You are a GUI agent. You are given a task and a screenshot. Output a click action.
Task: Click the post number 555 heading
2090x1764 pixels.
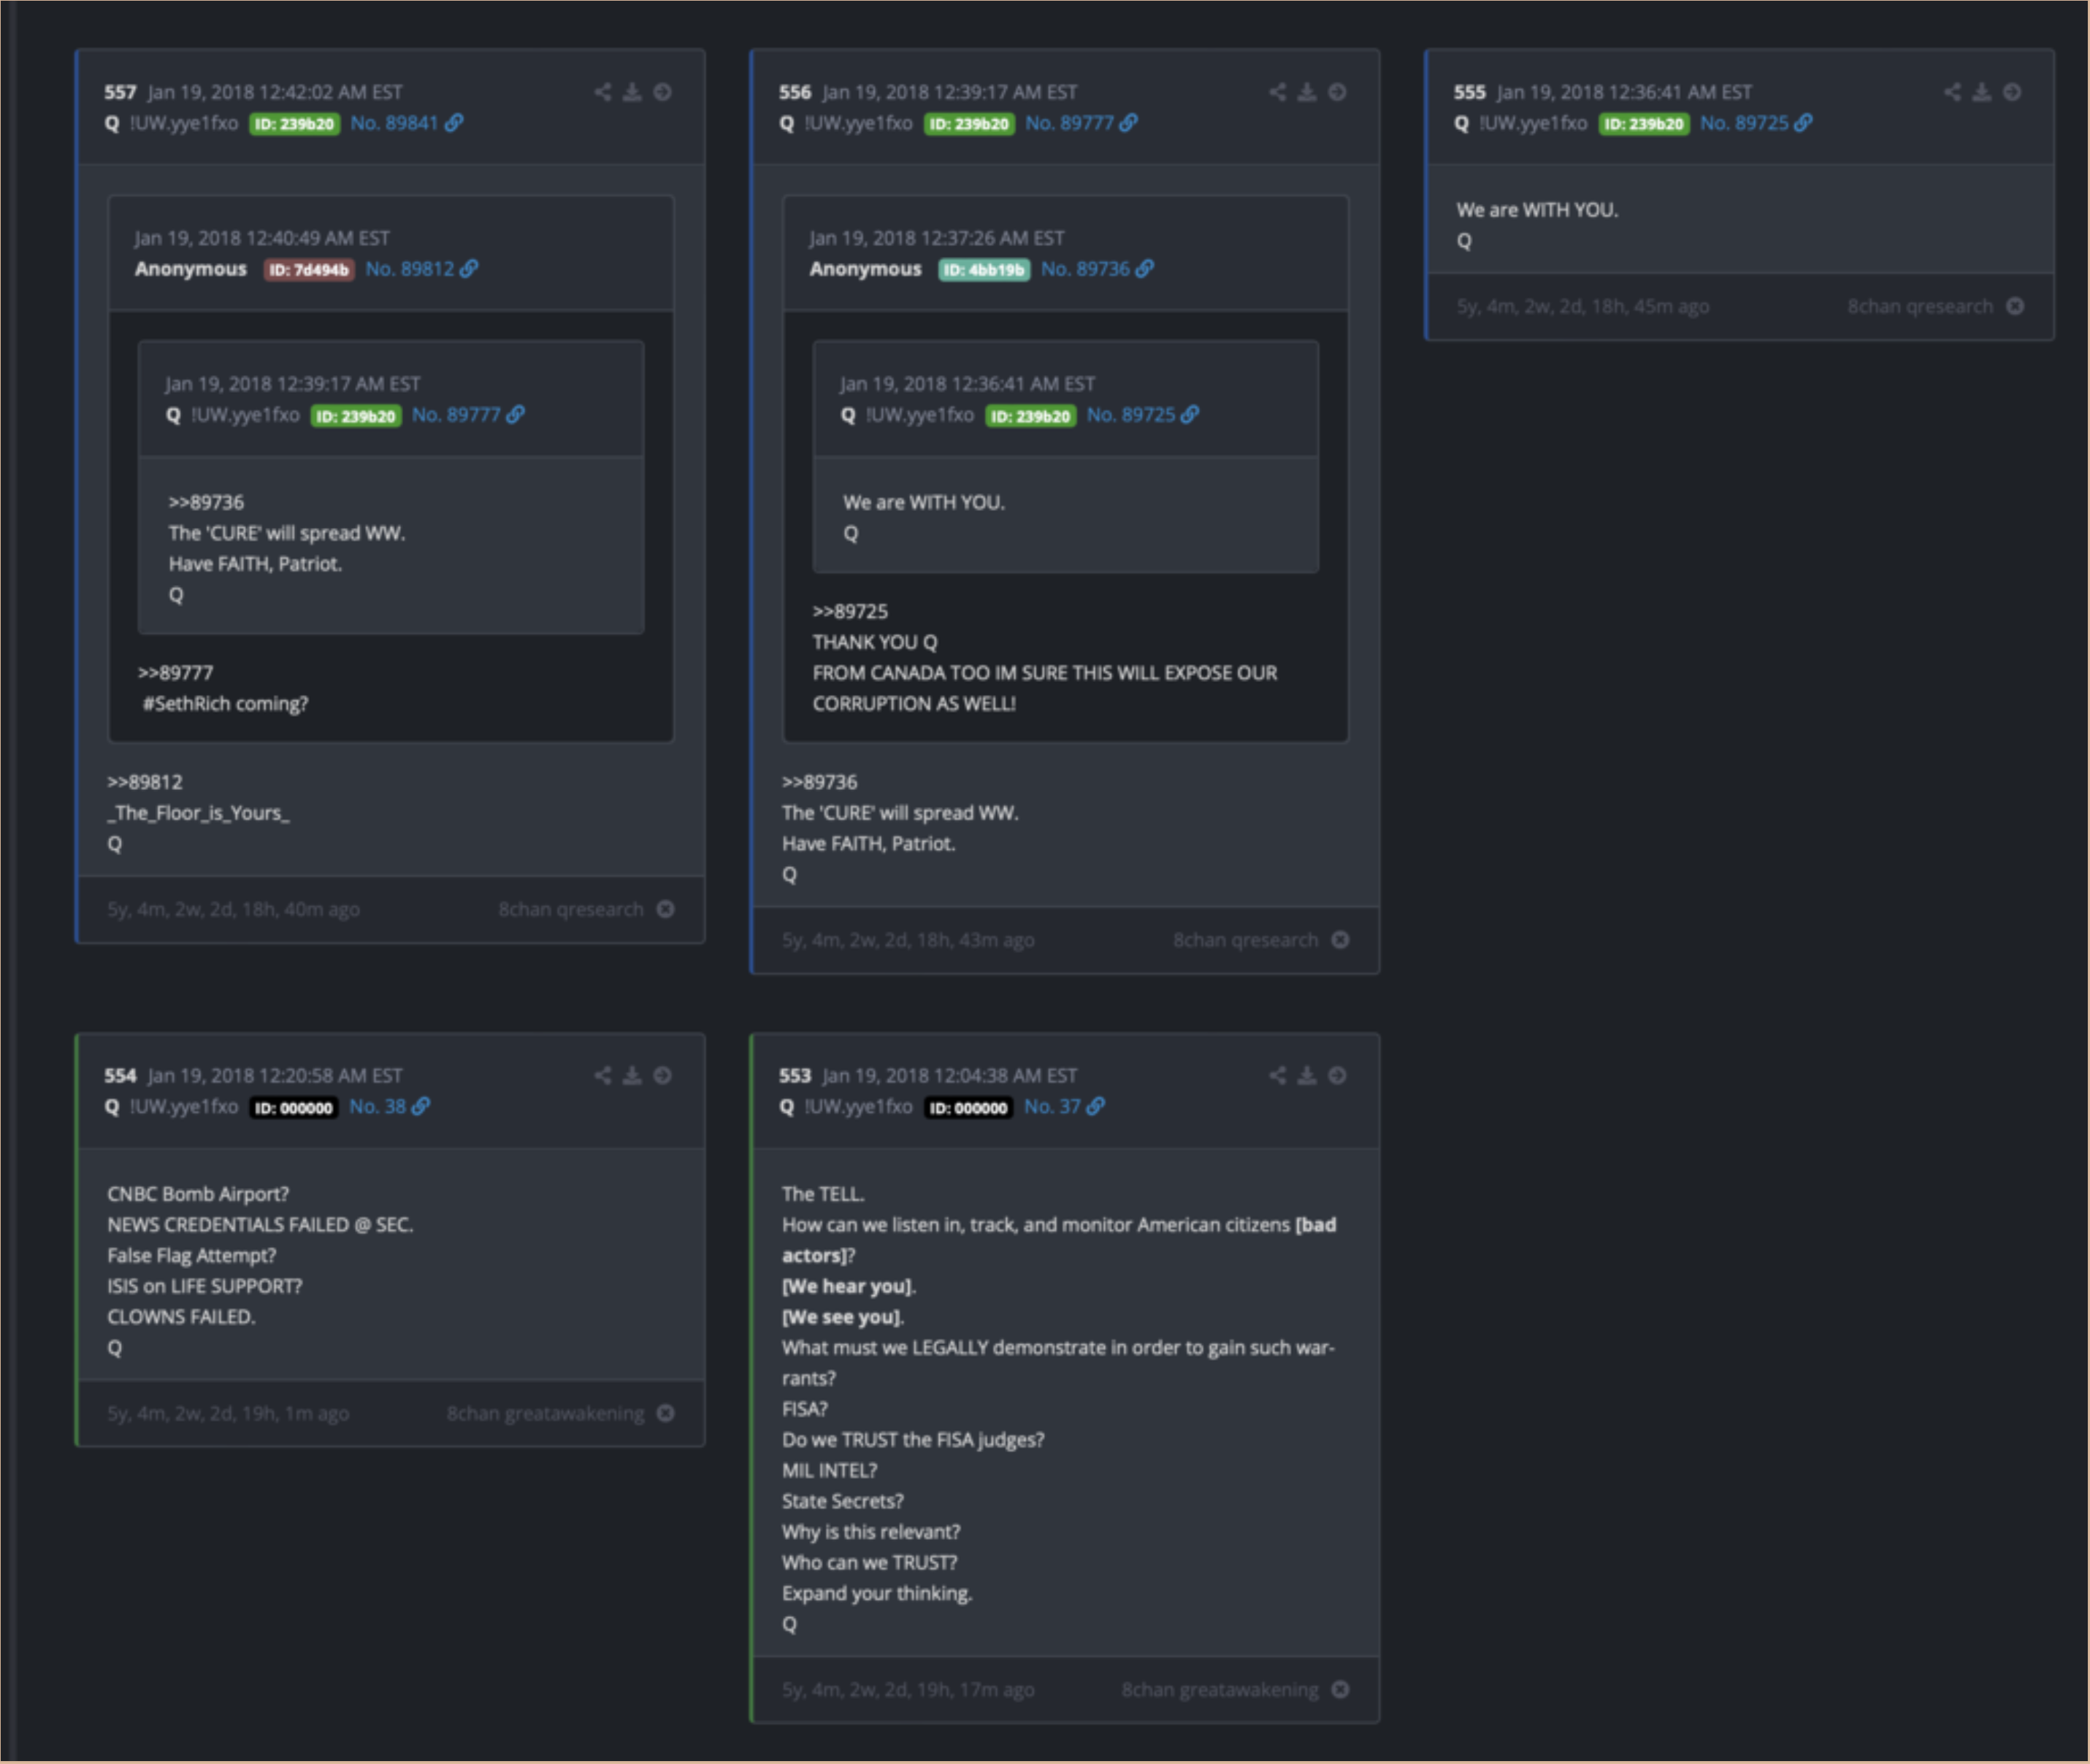pos(1470,92)
